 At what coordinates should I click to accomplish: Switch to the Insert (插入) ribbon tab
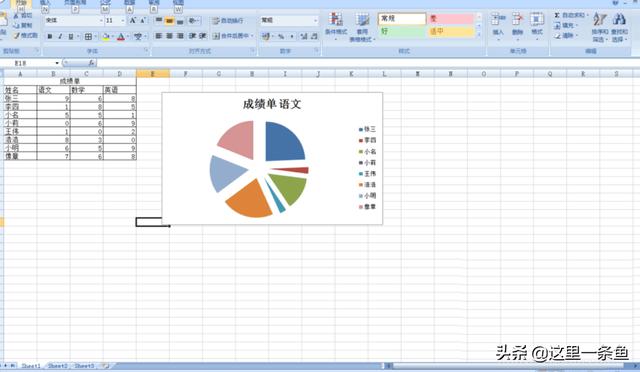click(45, 3)
